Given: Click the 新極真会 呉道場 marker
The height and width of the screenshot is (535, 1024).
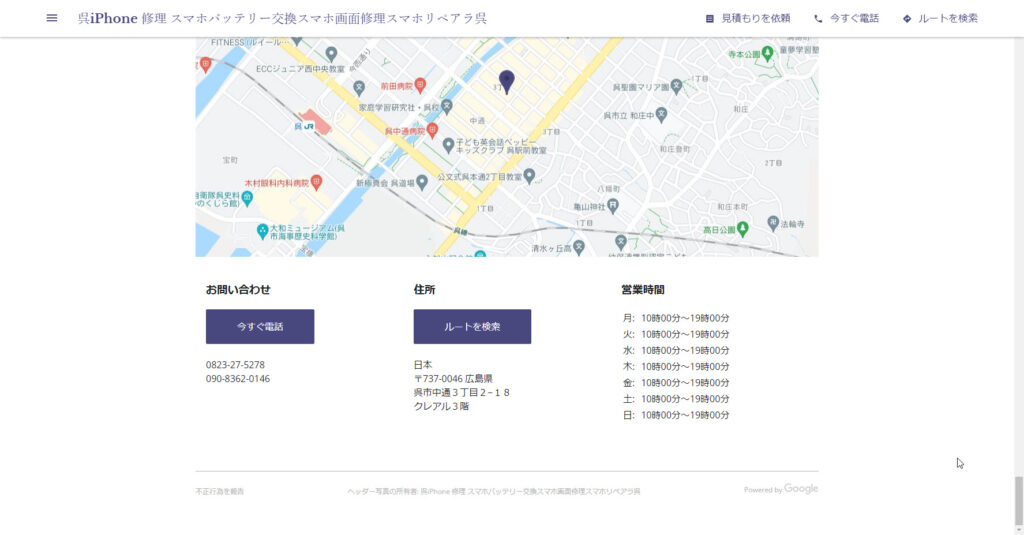Looking at the screenshot, I should [422, 182].
